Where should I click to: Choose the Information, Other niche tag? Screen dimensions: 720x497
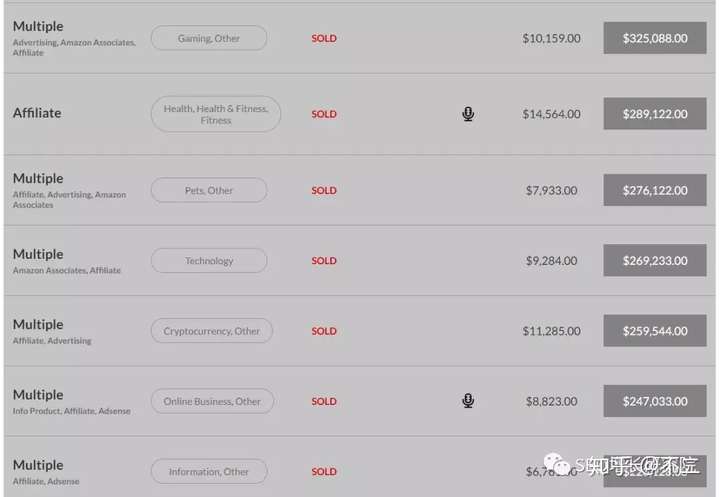(x=209, y=471)
